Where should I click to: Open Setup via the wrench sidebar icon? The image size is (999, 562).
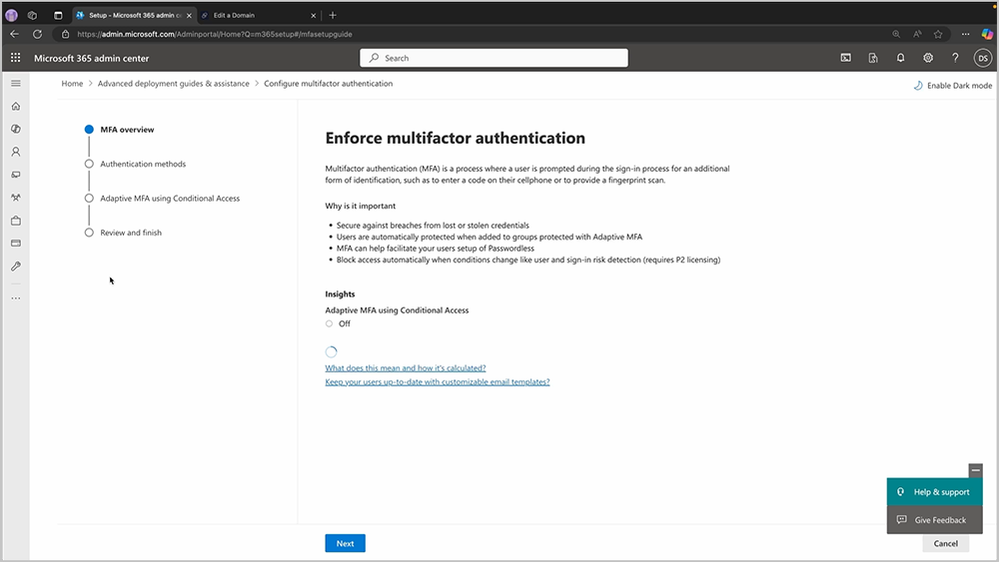coord(16,266)
